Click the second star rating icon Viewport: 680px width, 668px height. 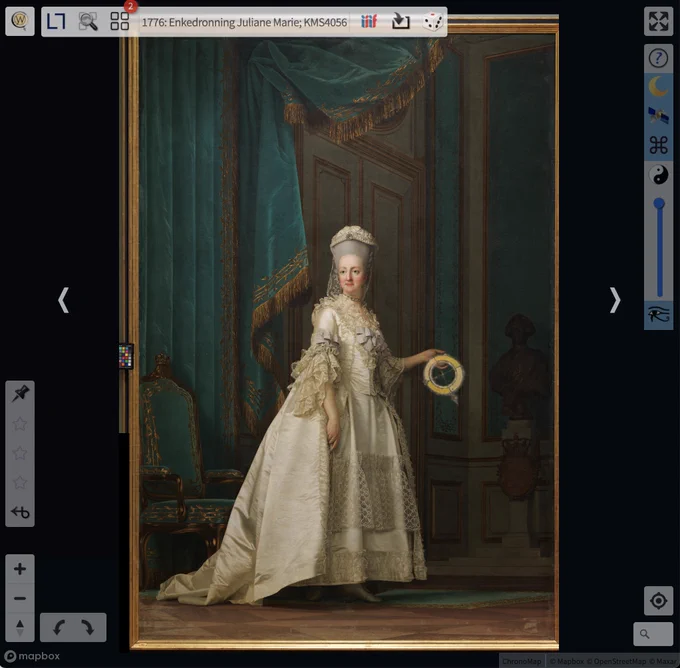click(x=20, y=453)
